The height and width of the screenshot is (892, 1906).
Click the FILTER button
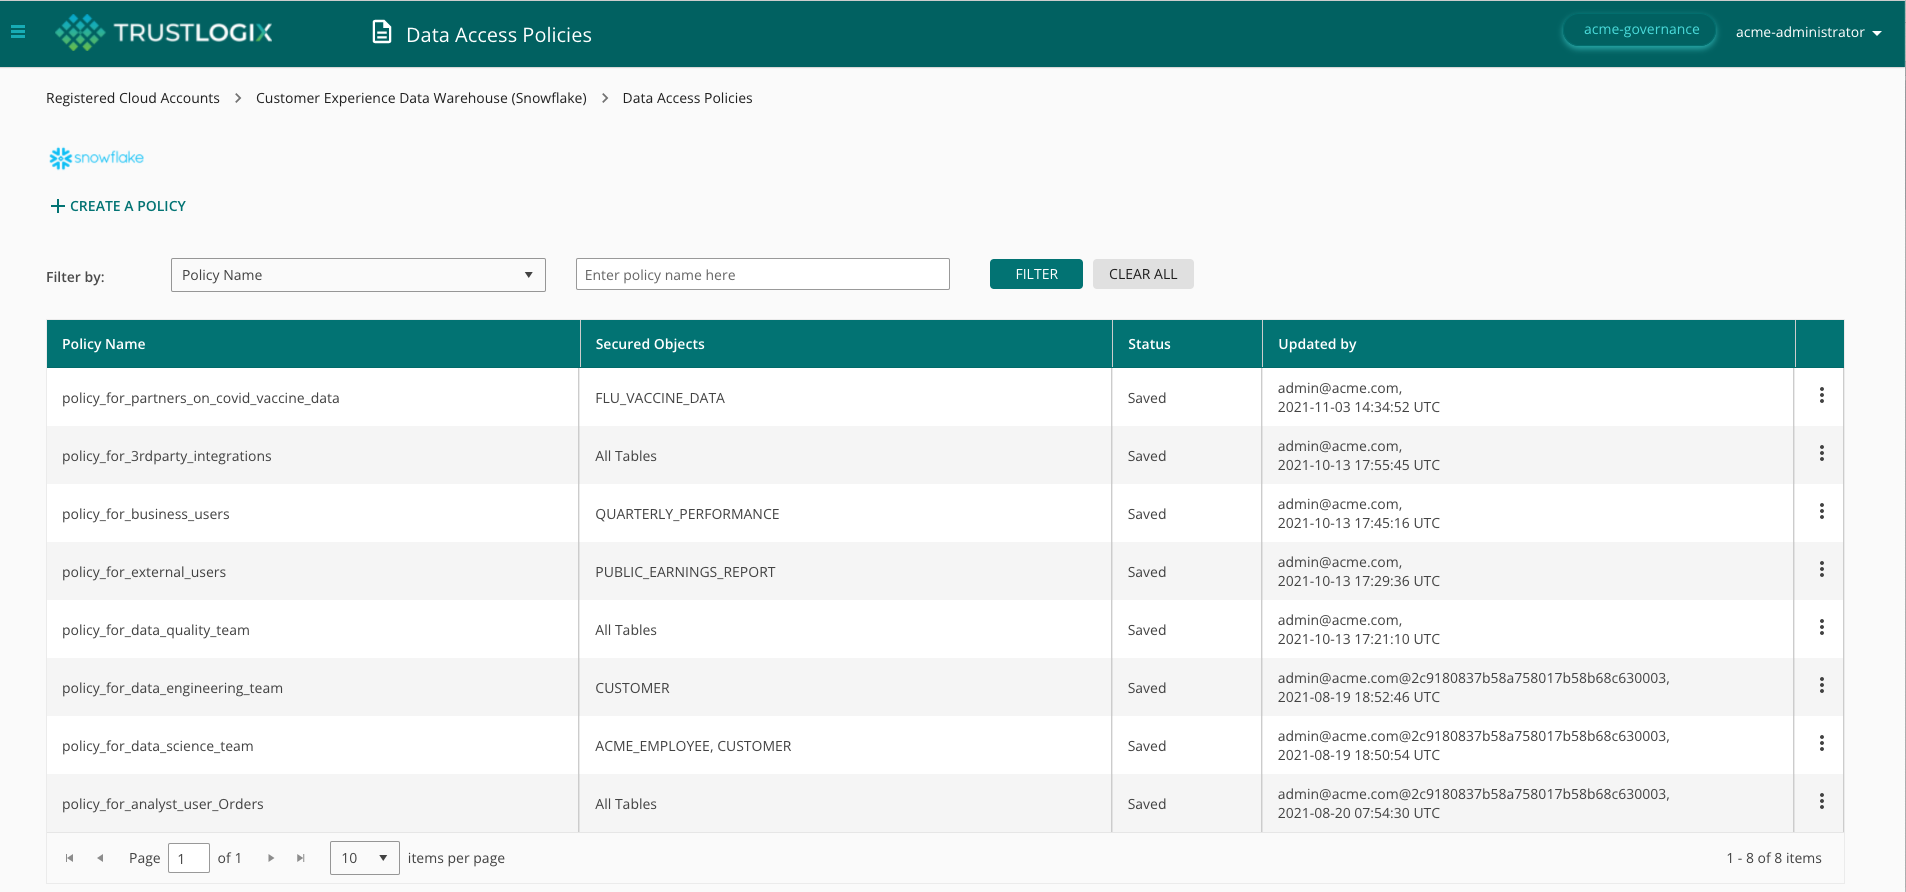1036,274
